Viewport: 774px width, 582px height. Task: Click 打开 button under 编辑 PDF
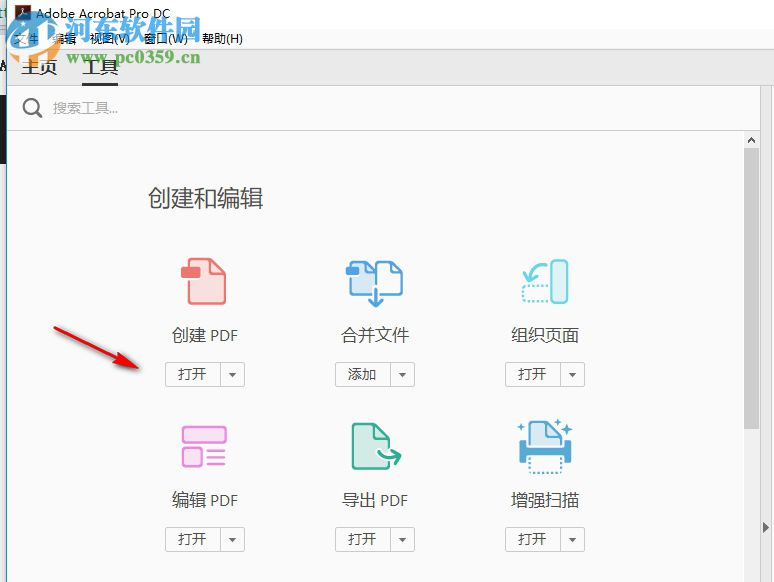193,539
